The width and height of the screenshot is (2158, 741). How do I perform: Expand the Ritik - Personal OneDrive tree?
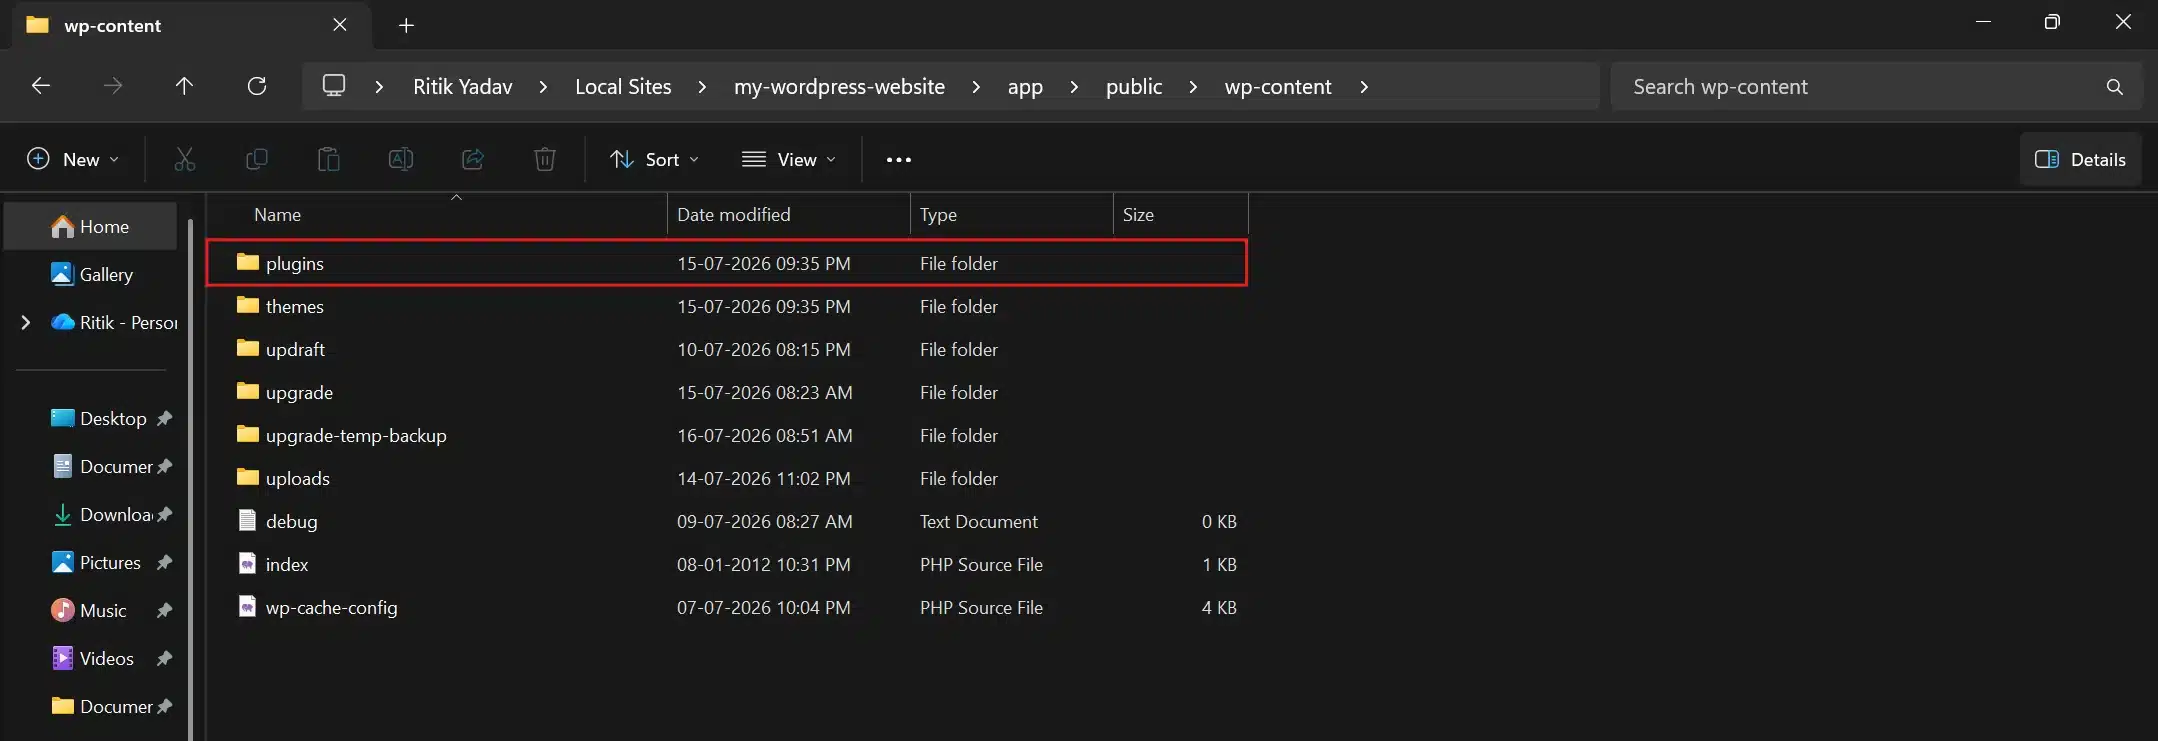click(x=26, y=322)
